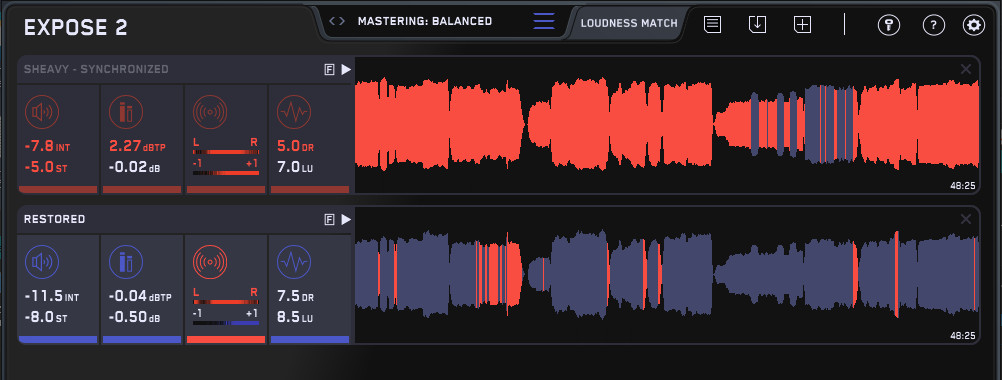Viewport: 1002px width, 380px height.
Task: Click the Restored track title
Action: [x=54, y=219]
